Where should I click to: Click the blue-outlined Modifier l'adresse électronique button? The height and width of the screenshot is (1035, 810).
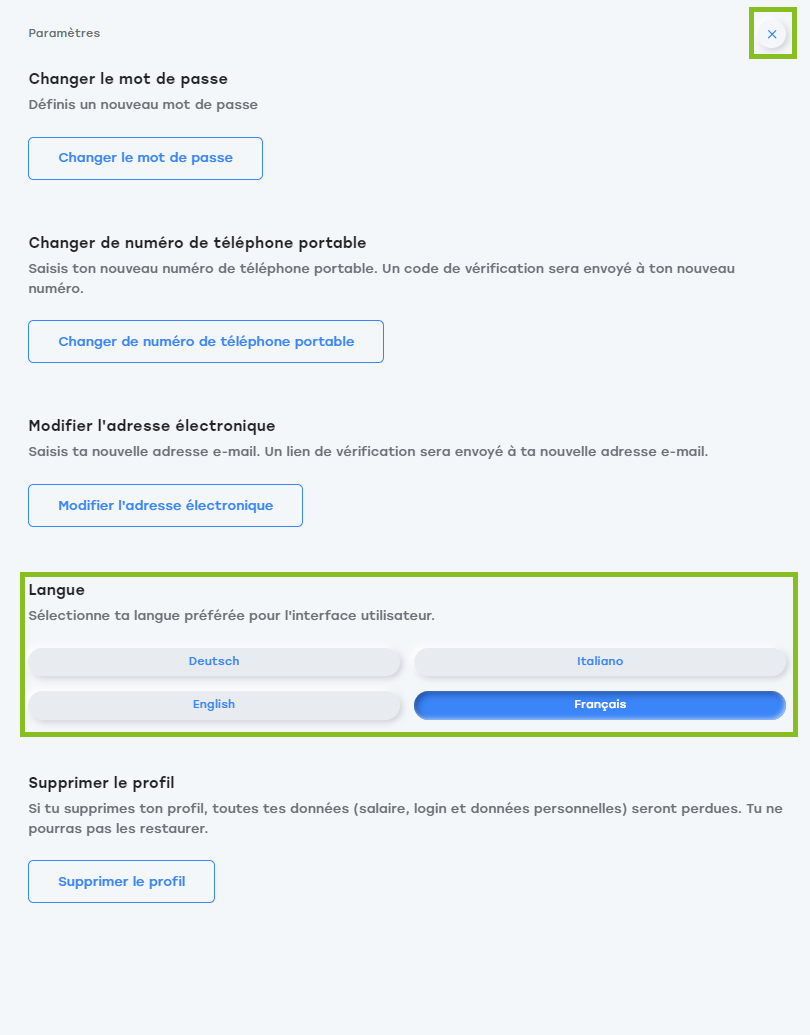166,506
